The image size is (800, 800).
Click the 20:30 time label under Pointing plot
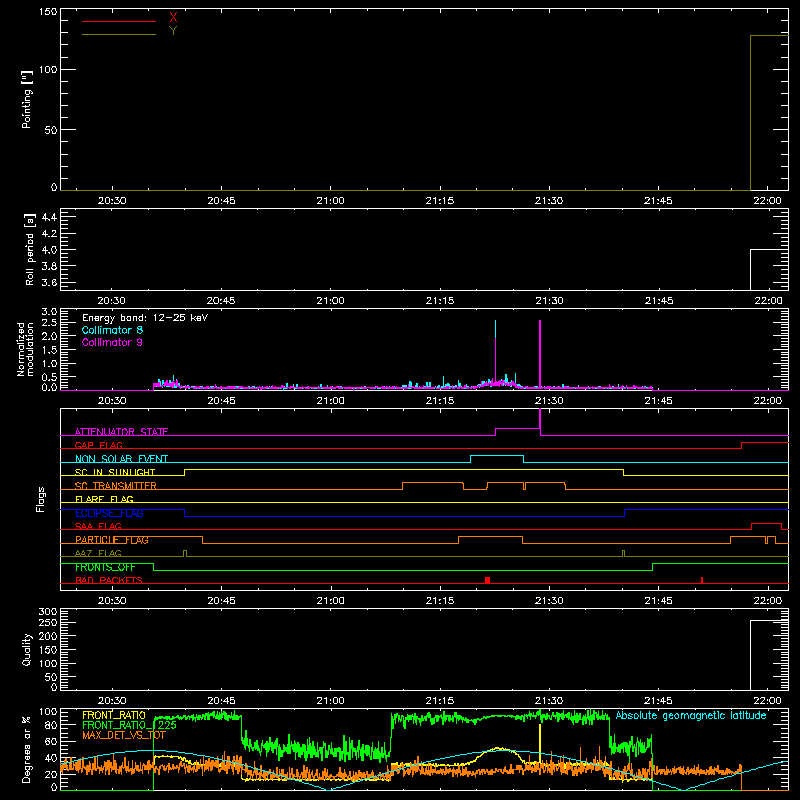tap(112, 201)
